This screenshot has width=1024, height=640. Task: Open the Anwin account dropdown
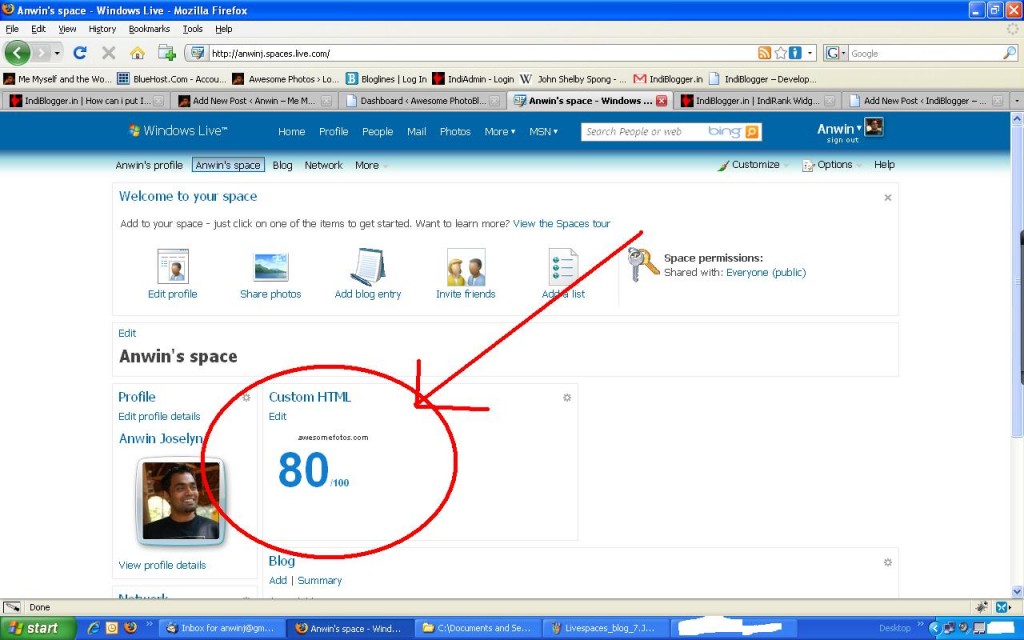(x=839, y=129)
